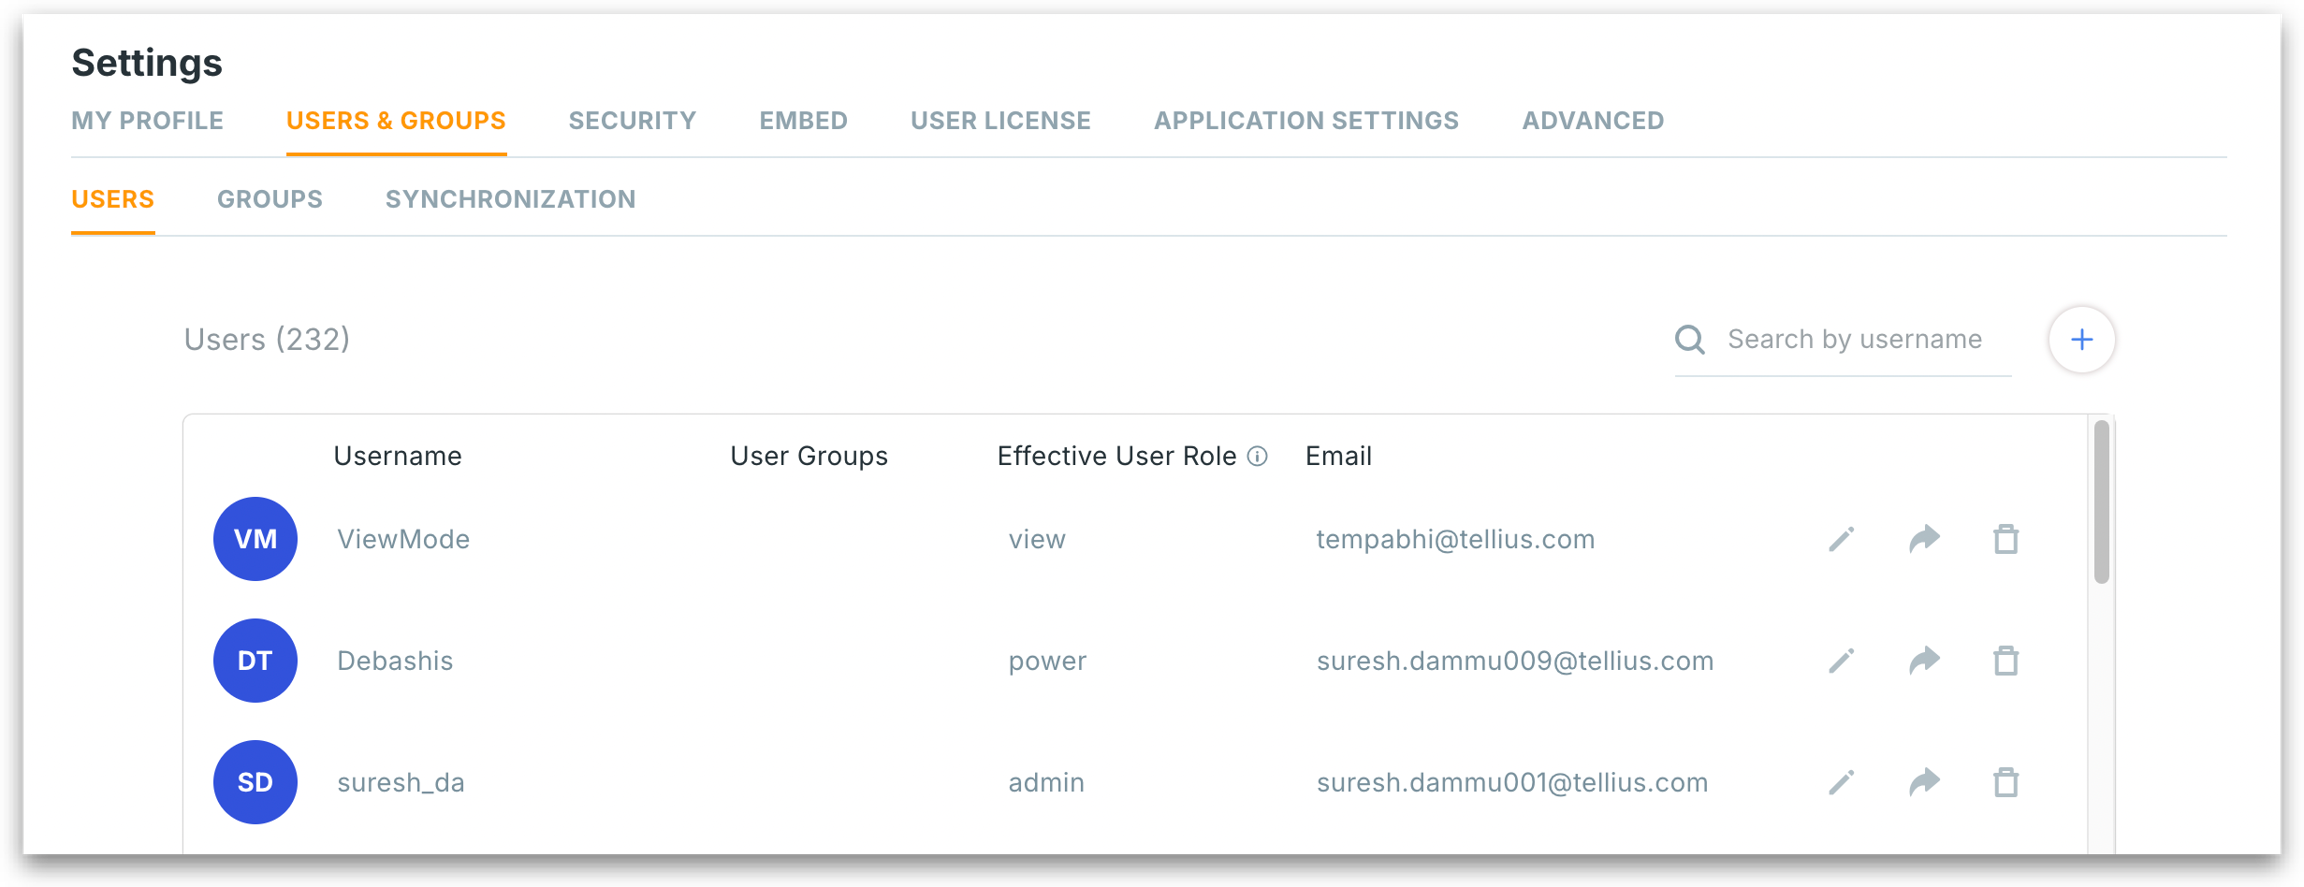This screenshot has height=887, width=2304.
Task: Edit the Debashis user via pencil icon
Action: (x=1841, y=661)
